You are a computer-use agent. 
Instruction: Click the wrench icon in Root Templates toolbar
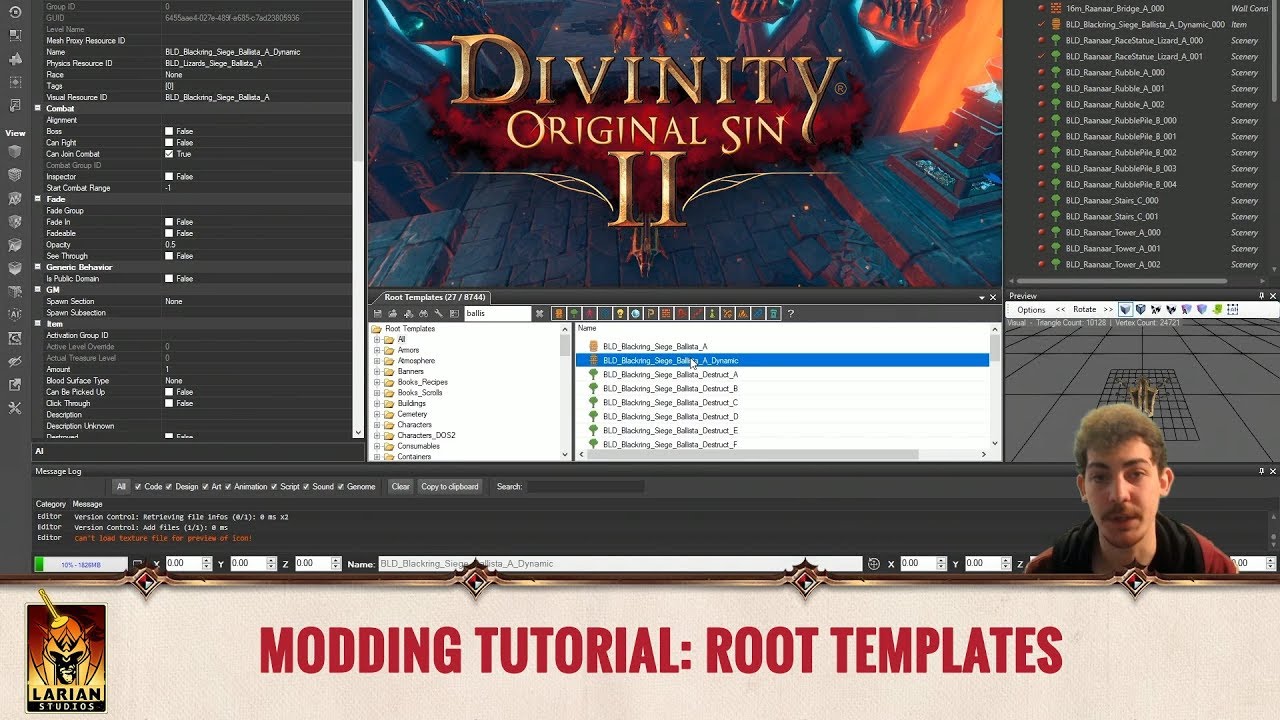pyautogui.click(x=439, y=314)
